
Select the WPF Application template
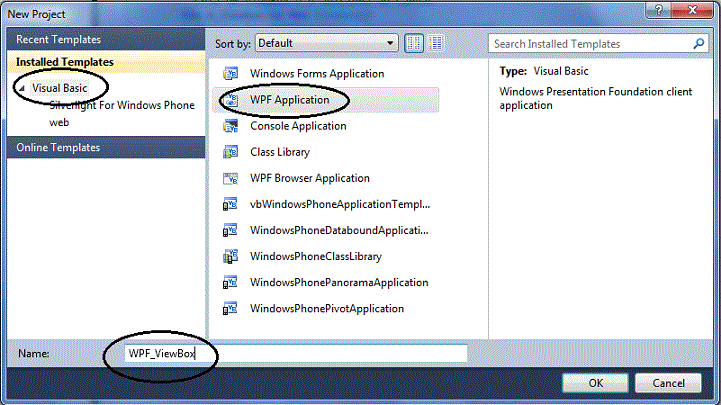coord(325,100)
